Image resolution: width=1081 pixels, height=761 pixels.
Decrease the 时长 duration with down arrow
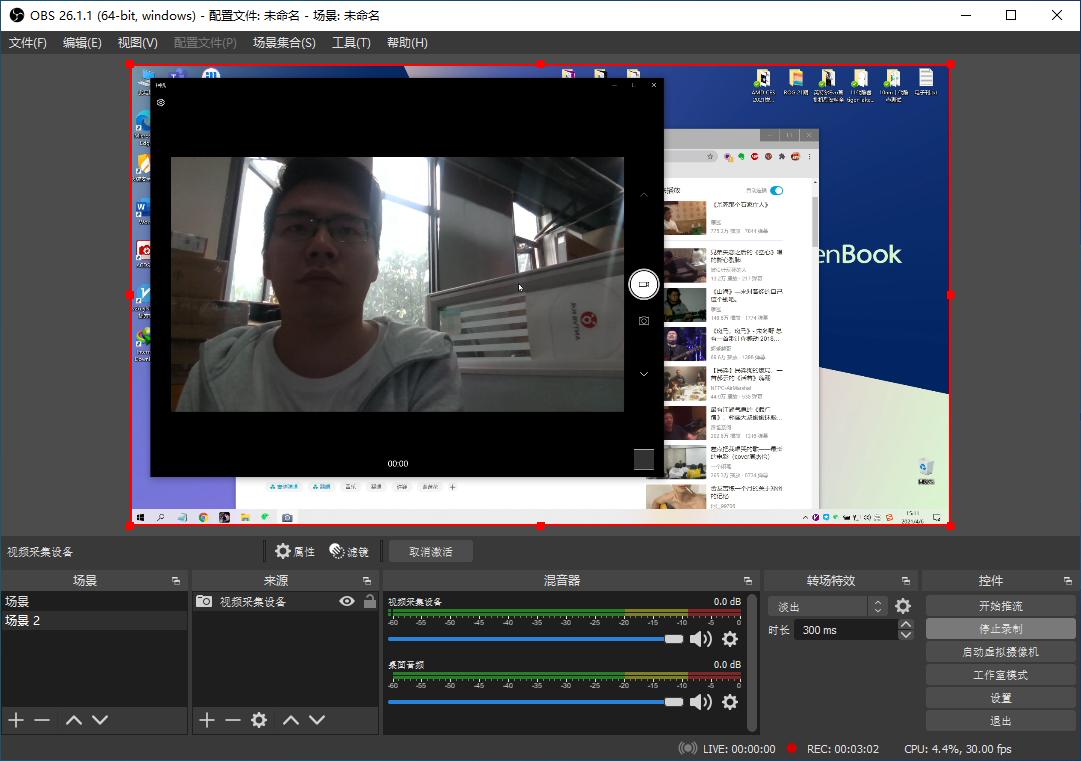coord(906,635)
